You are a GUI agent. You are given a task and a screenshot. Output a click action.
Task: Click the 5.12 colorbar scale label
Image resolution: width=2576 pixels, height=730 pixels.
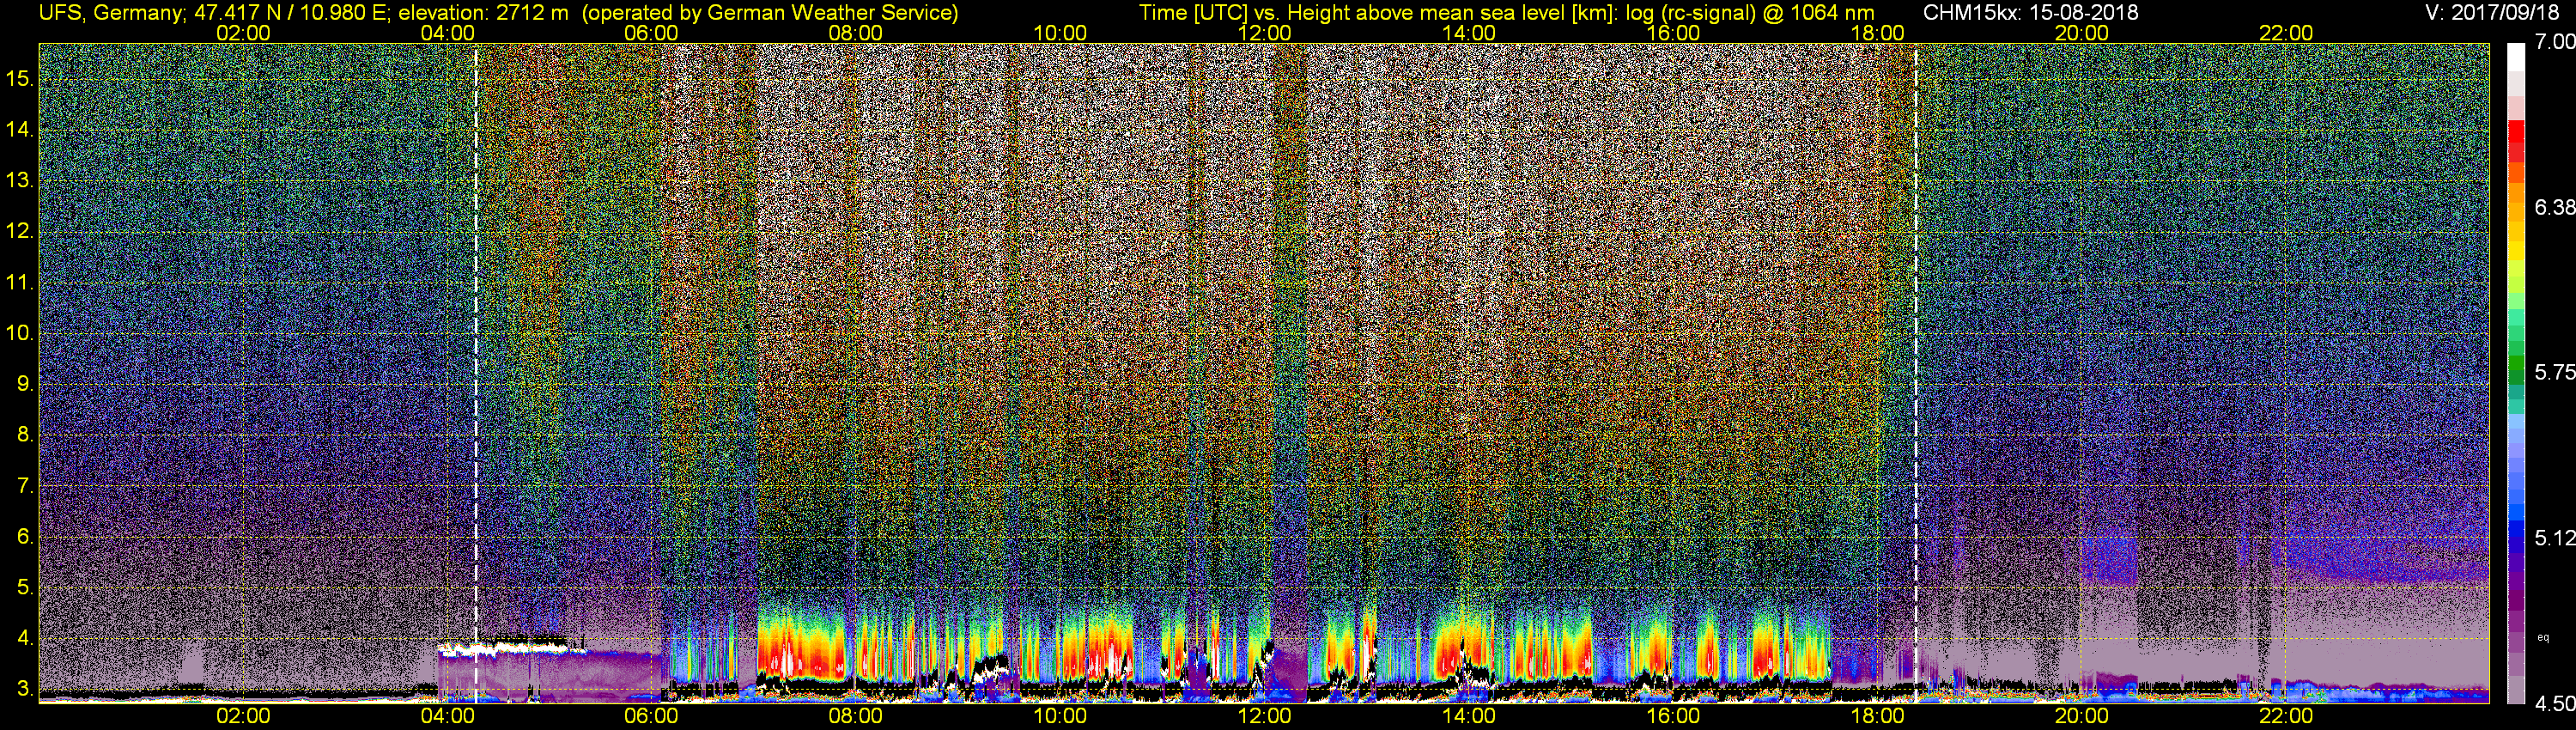pos(2554,538)
